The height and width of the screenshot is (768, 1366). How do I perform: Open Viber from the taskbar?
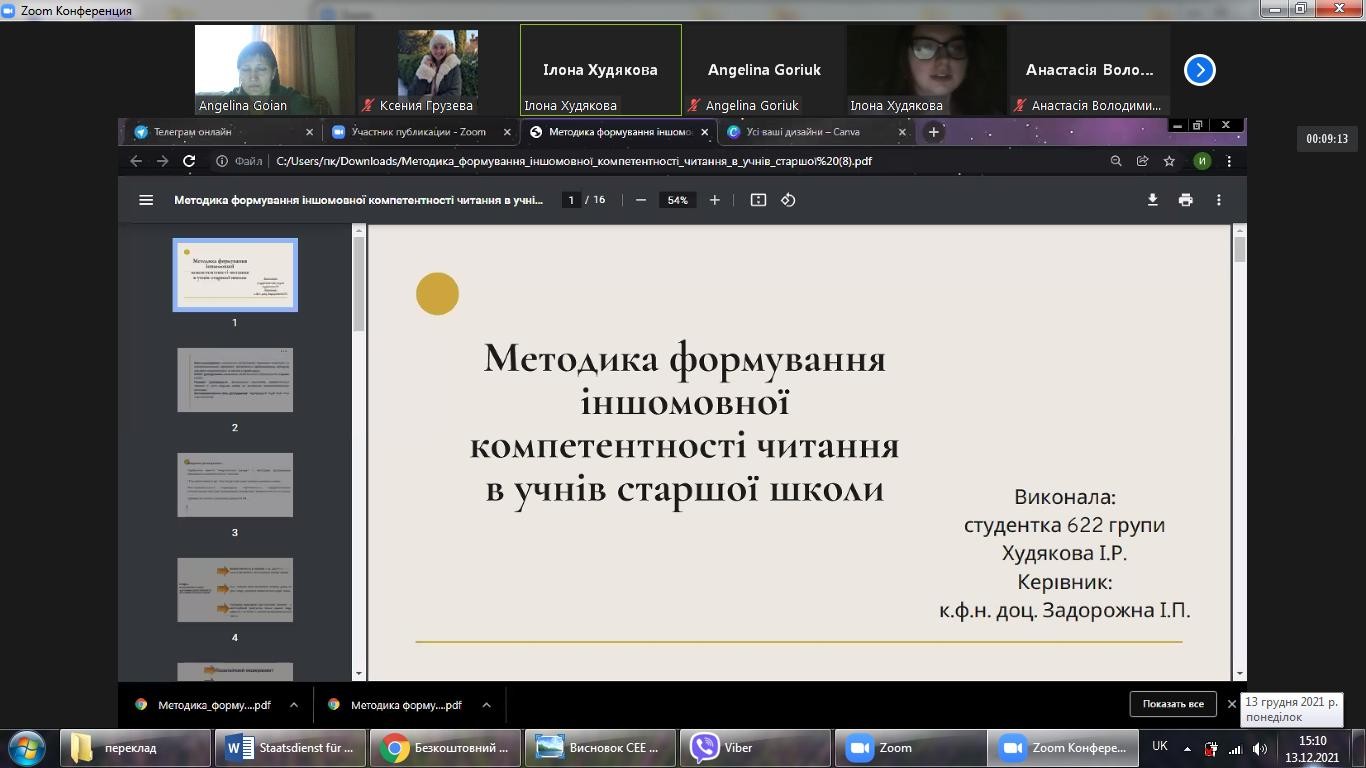tap(740, 748)
